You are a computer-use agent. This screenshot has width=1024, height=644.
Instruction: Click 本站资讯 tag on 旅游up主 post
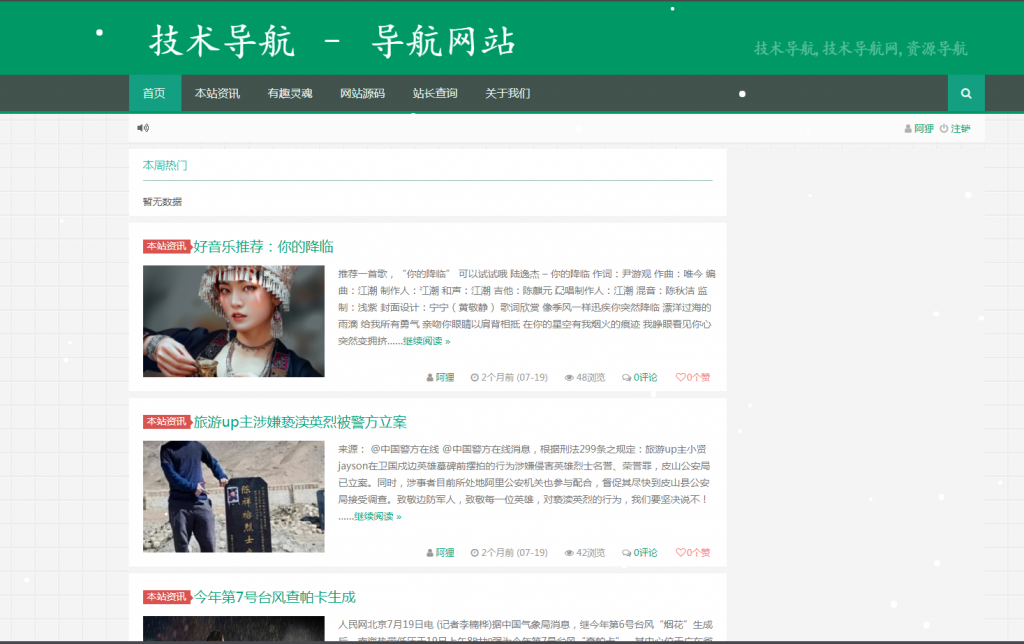[167, 421]
